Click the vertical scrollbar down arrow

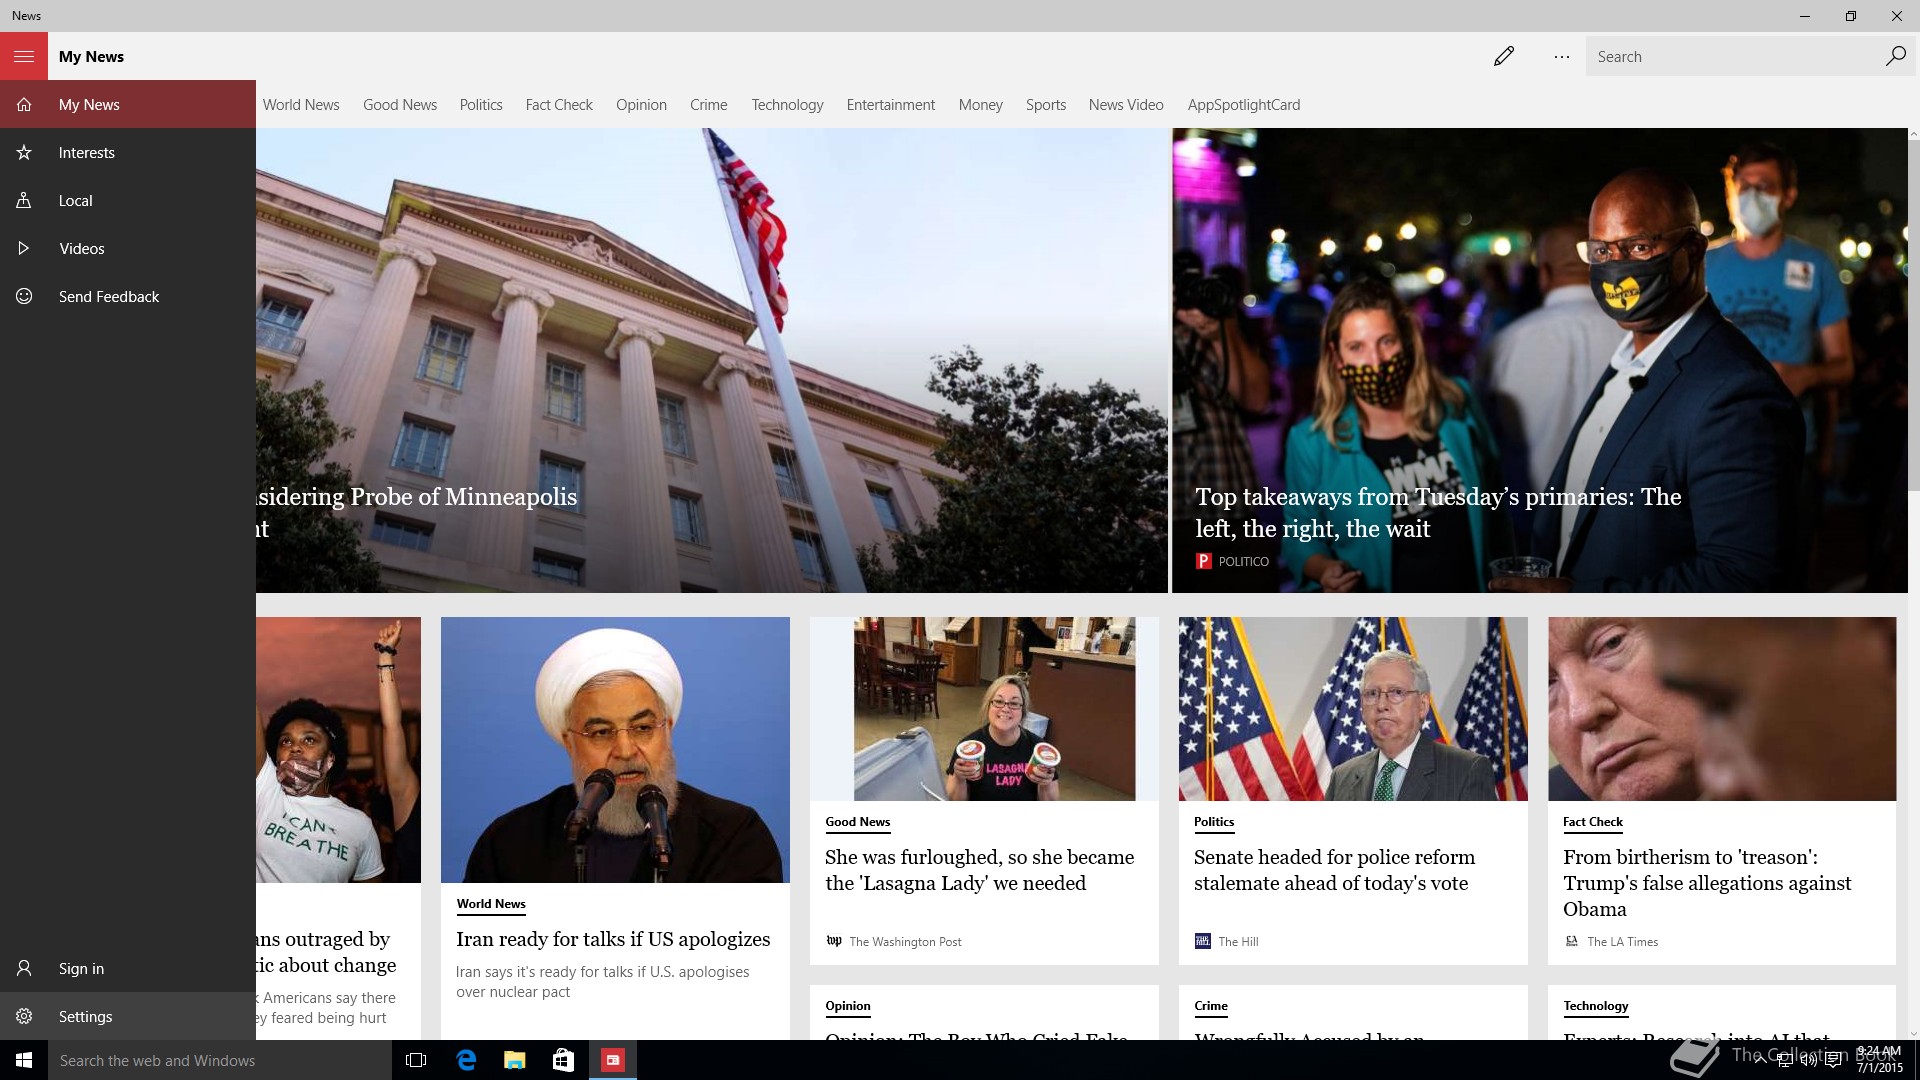[1914, 1034]
